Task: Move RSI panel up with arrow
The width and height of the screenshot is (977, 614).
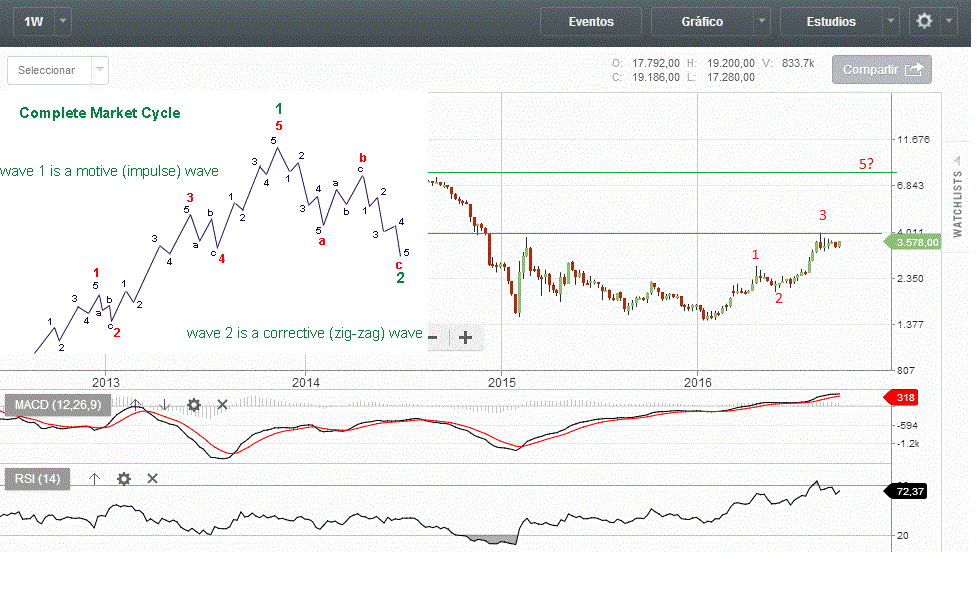Action: click(x=95, y=479)
